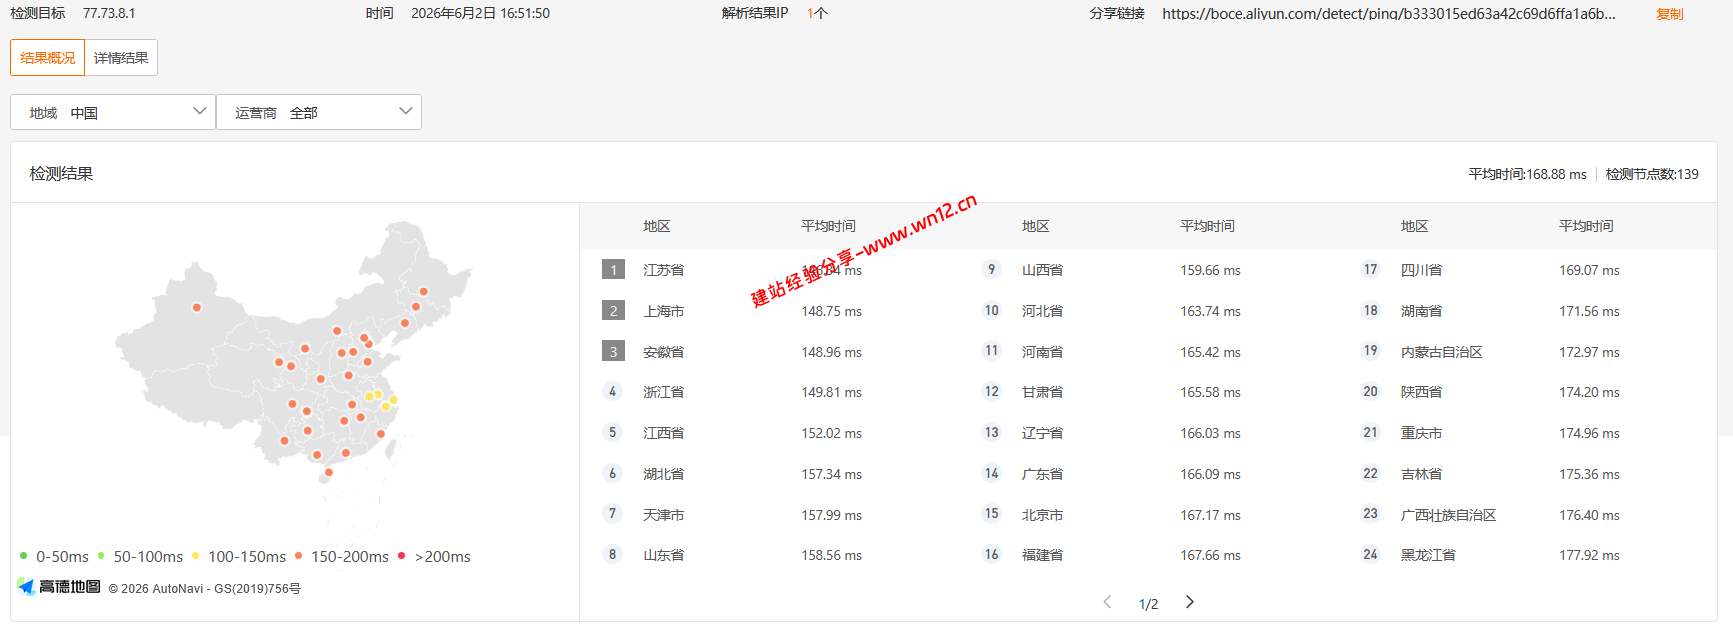Click 安徽省 region name
Viewport: 1733px width, 633px height.
point(663,352)
